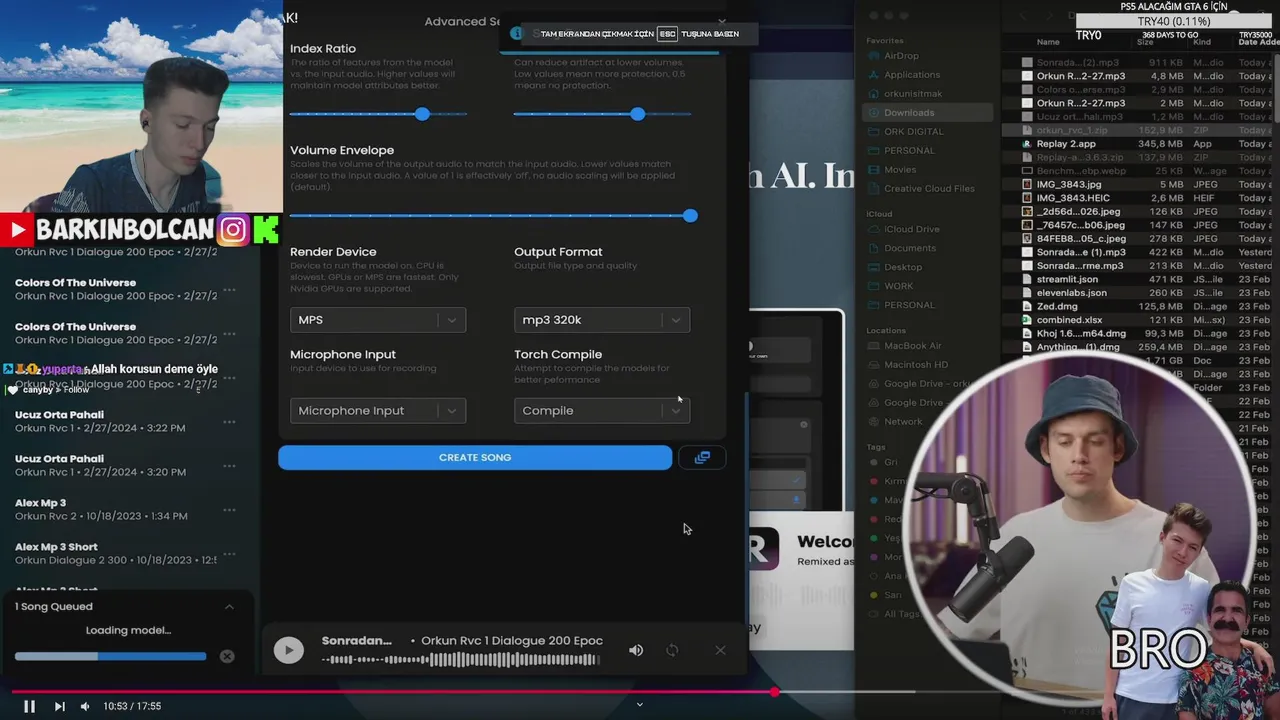Adjust the Index Ratio slider

(x=422, y=114)
